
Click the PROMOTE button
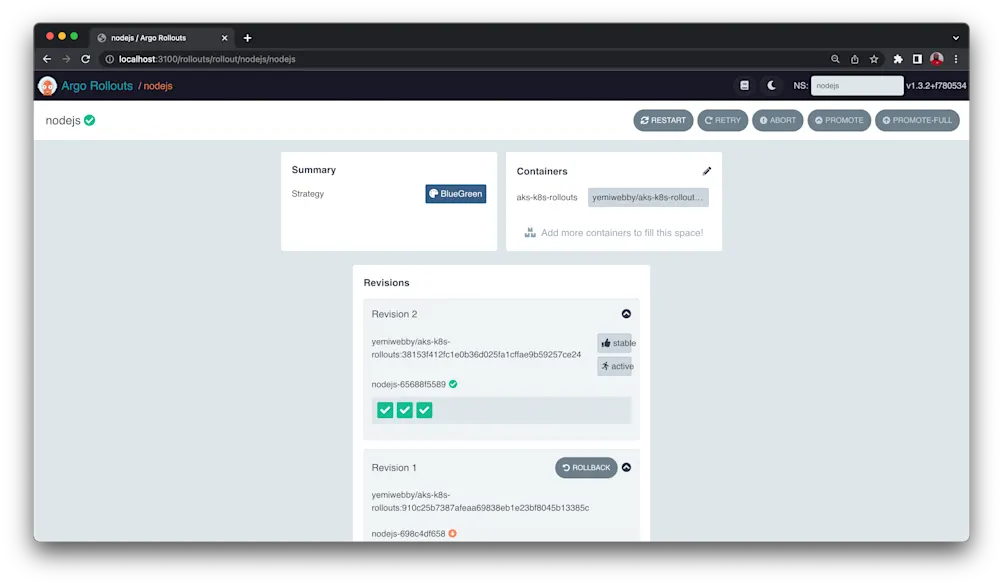click(839, 120)
